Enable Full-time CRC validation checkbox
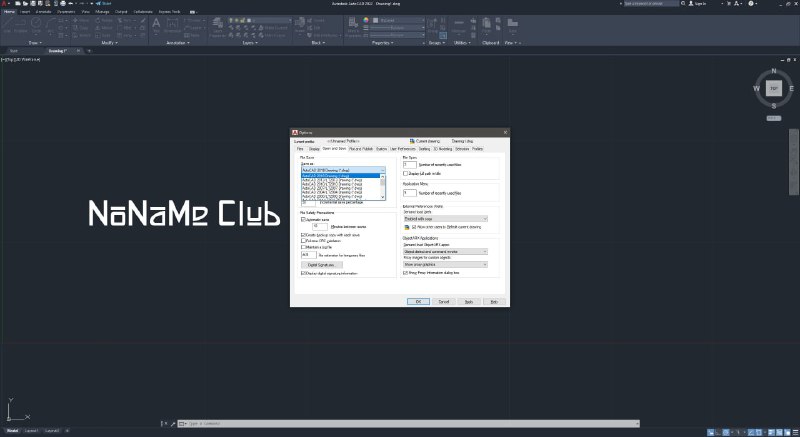Image resolution: width=800 pixels, height=437 pixels. click(304, 241)
